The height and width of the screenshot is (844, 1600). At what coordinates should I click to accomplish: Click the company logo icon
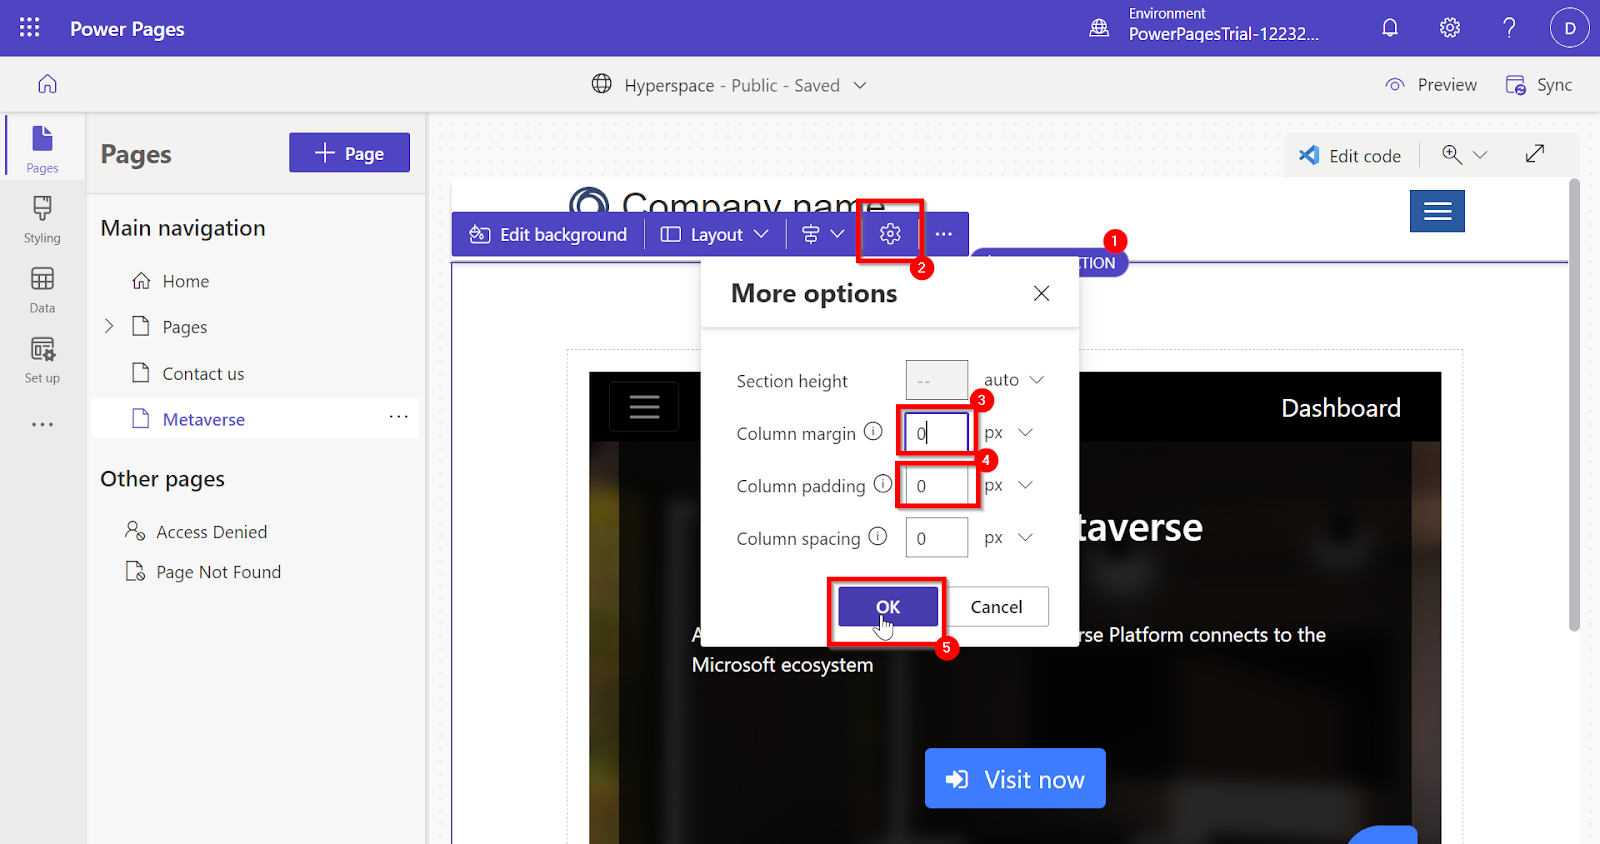pyautogui.click(x=589, y=201)
